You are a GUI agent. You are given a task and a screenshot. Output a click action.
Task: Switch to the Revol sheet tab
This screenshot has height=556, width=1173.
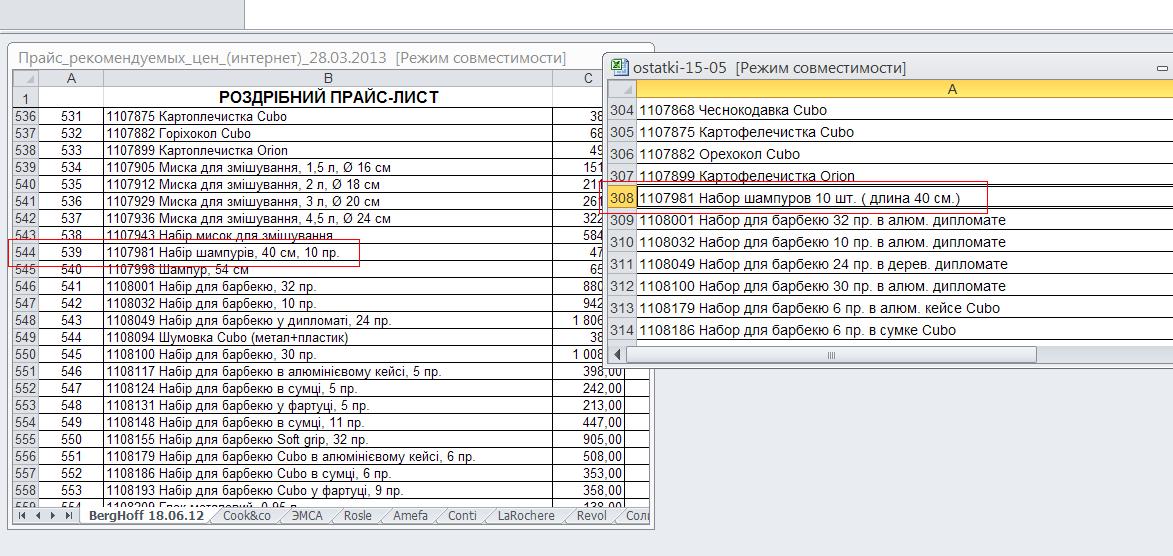click(x=592, y=516)
